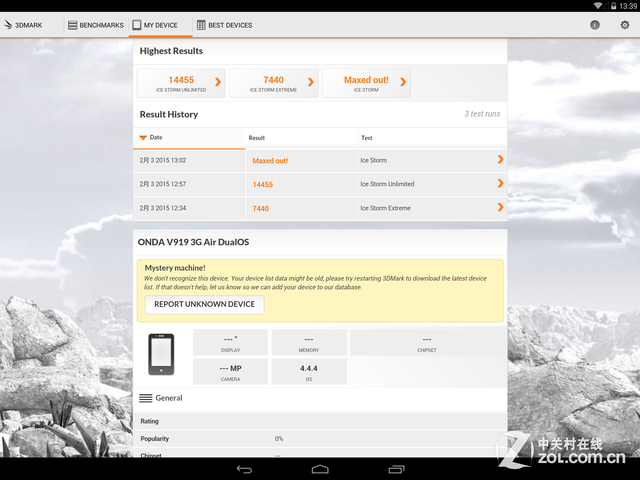Viewport: 640px width, 480px height.
Task: Click the 3 test runs label
Action: [x=482, y=114]
